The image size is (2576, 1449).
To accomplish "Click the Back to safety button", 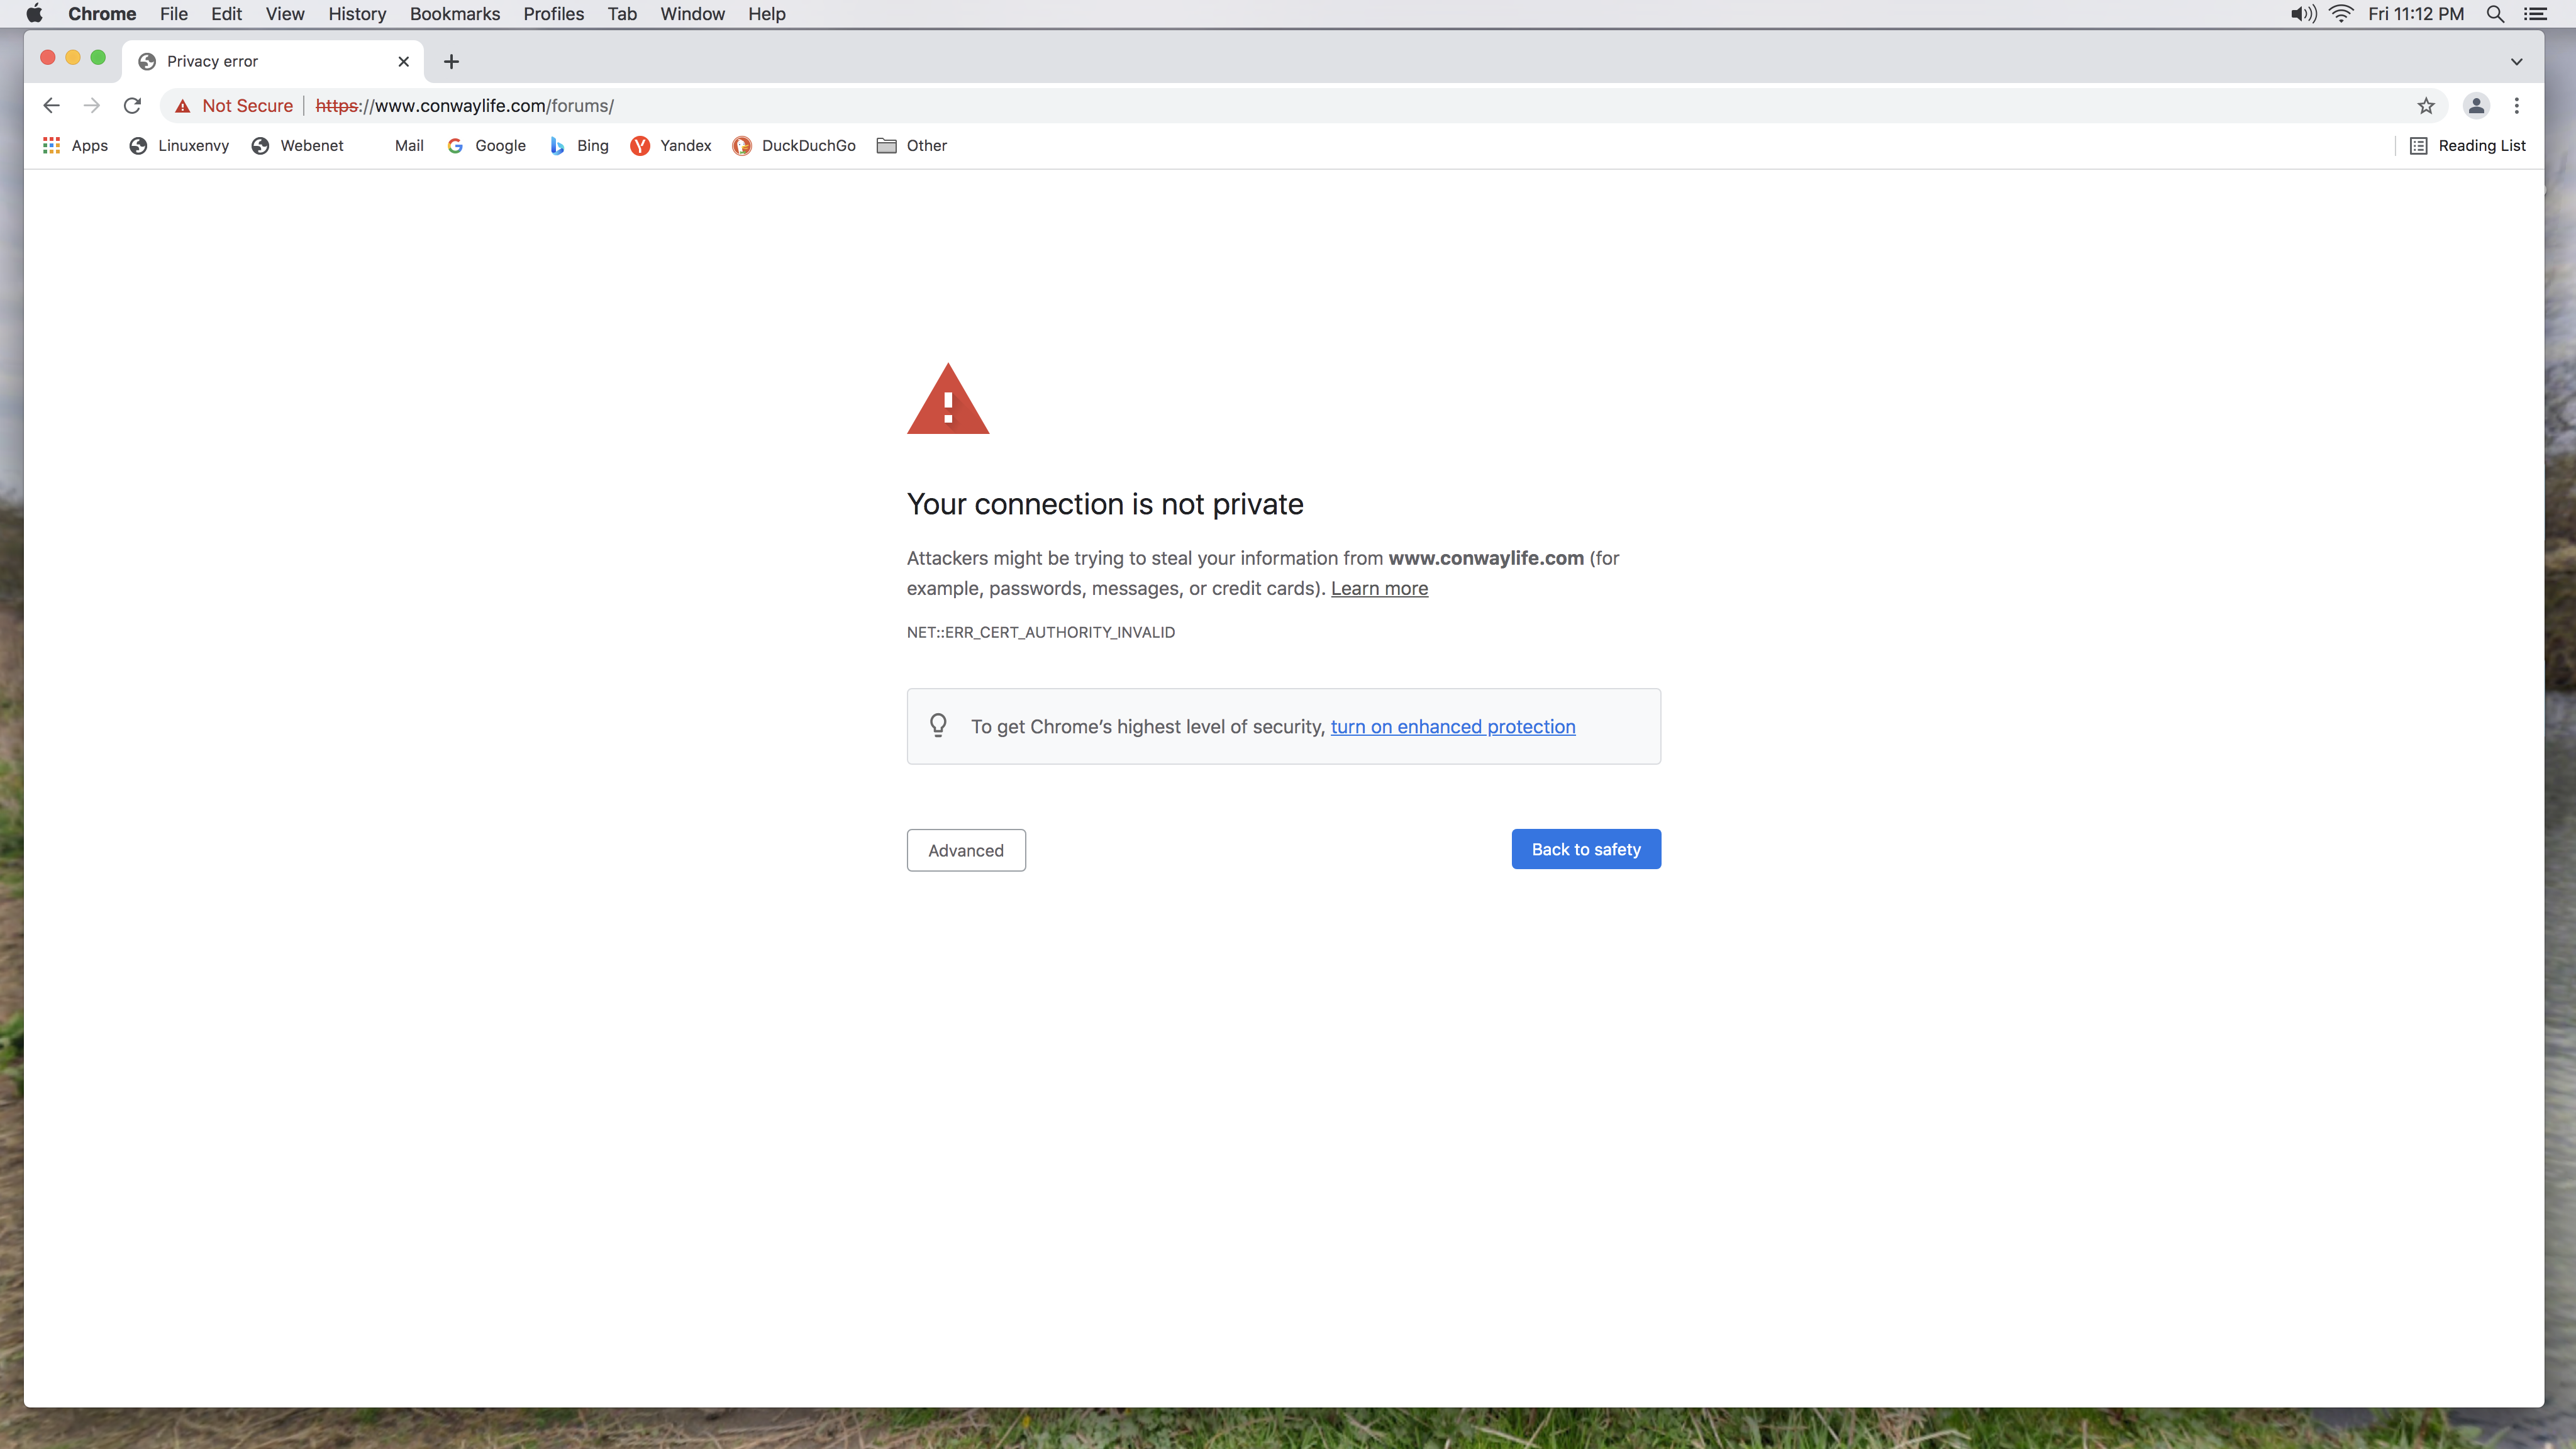I will pyautogui.click(x=1586, y=849).
